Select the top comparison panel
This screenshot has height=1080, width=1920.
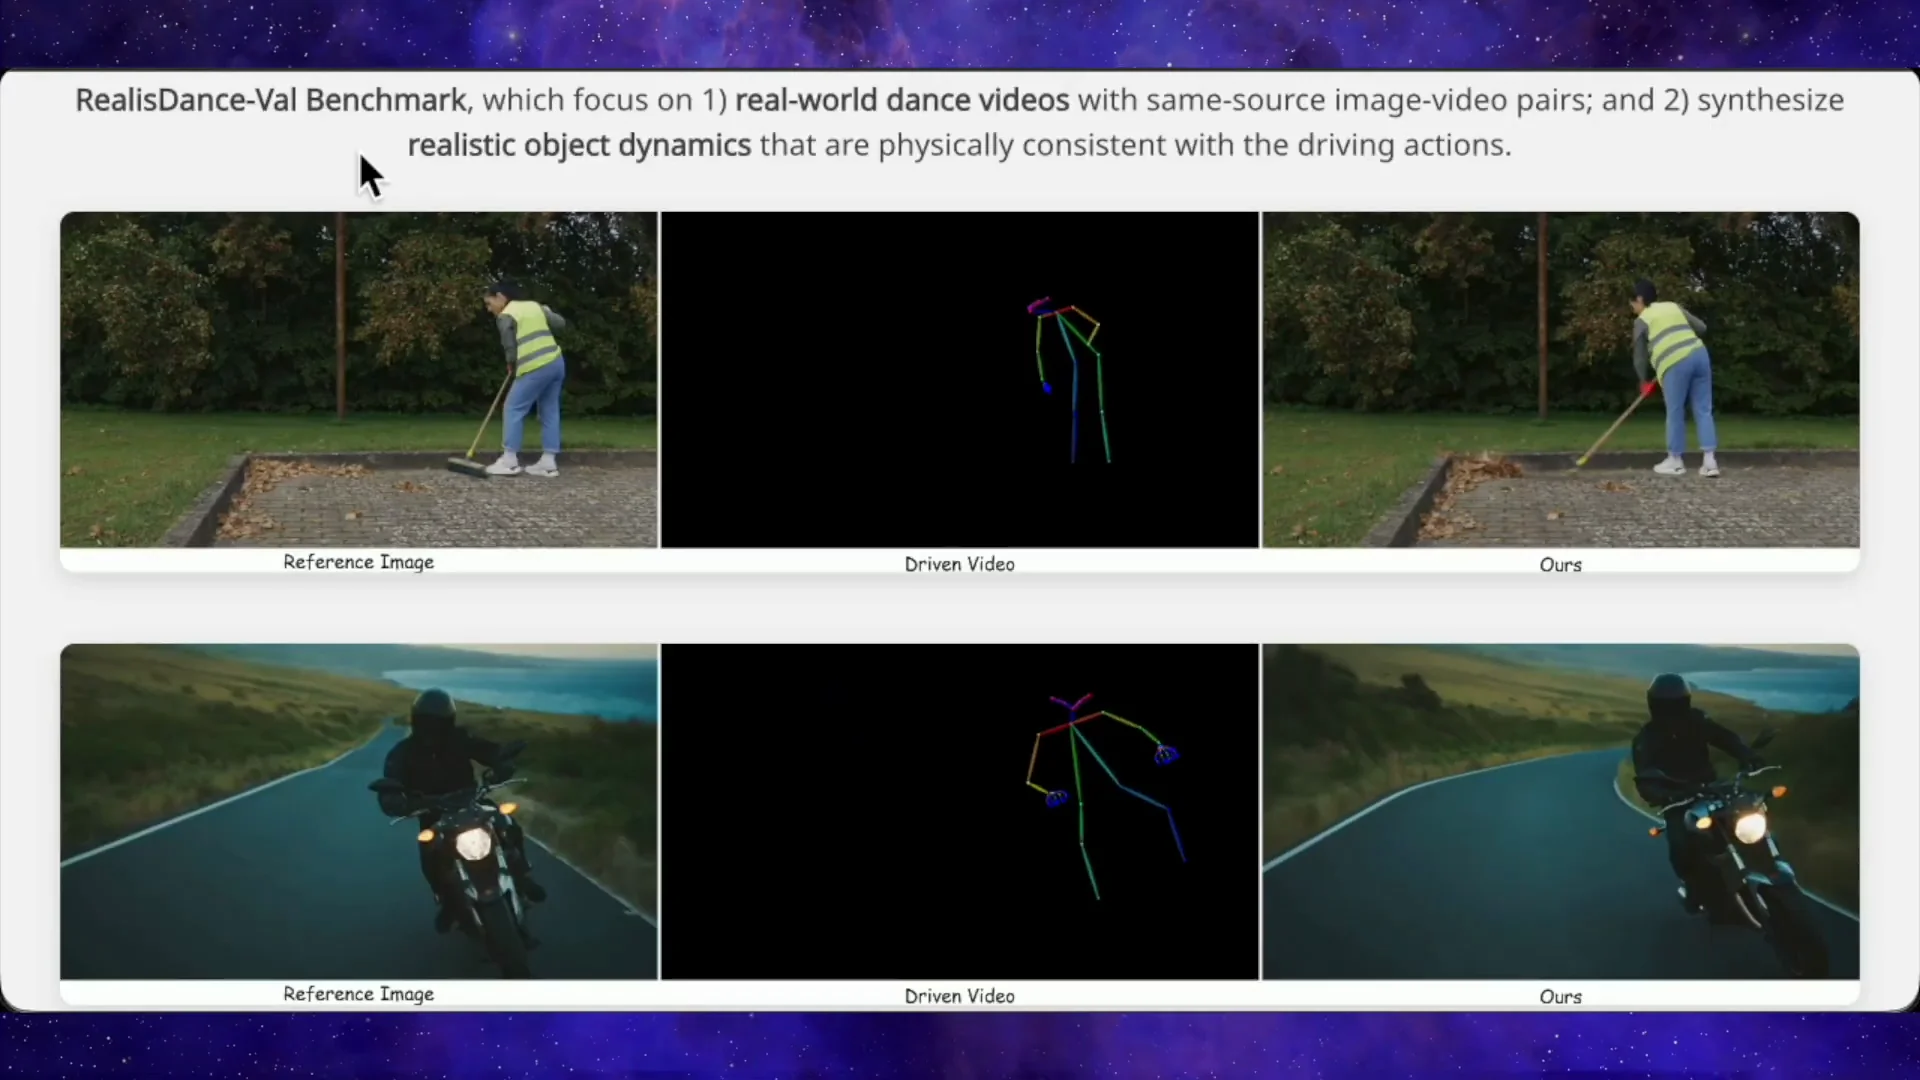tap(958, 390)
